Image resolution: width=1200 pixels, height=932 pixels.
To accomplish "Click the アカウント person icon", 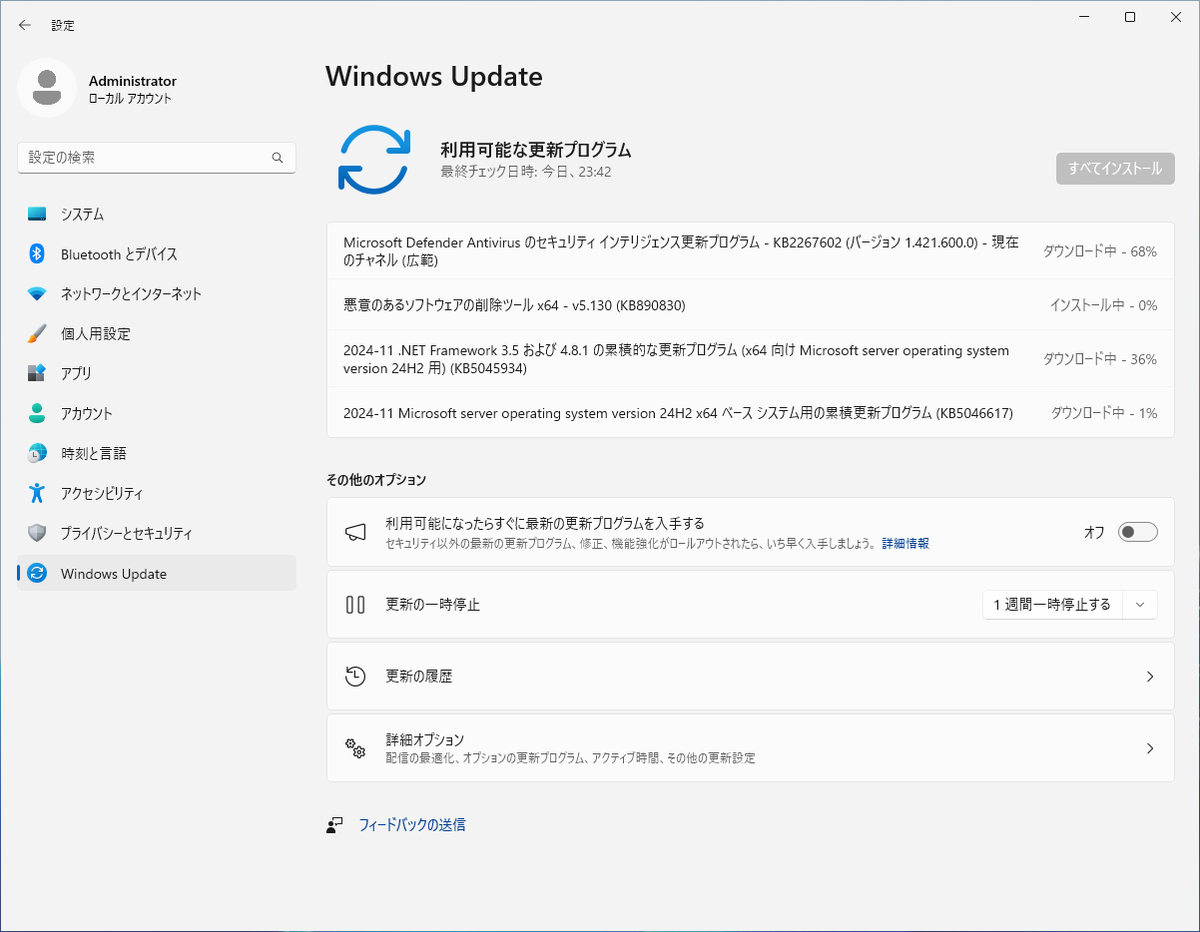I will pyautogui.click(x=37, y=413).
